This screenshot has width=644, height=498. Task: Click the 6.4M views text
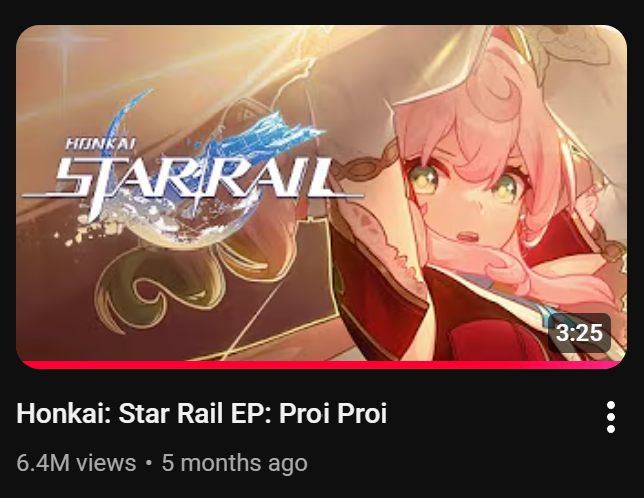[x=76, y=463]
